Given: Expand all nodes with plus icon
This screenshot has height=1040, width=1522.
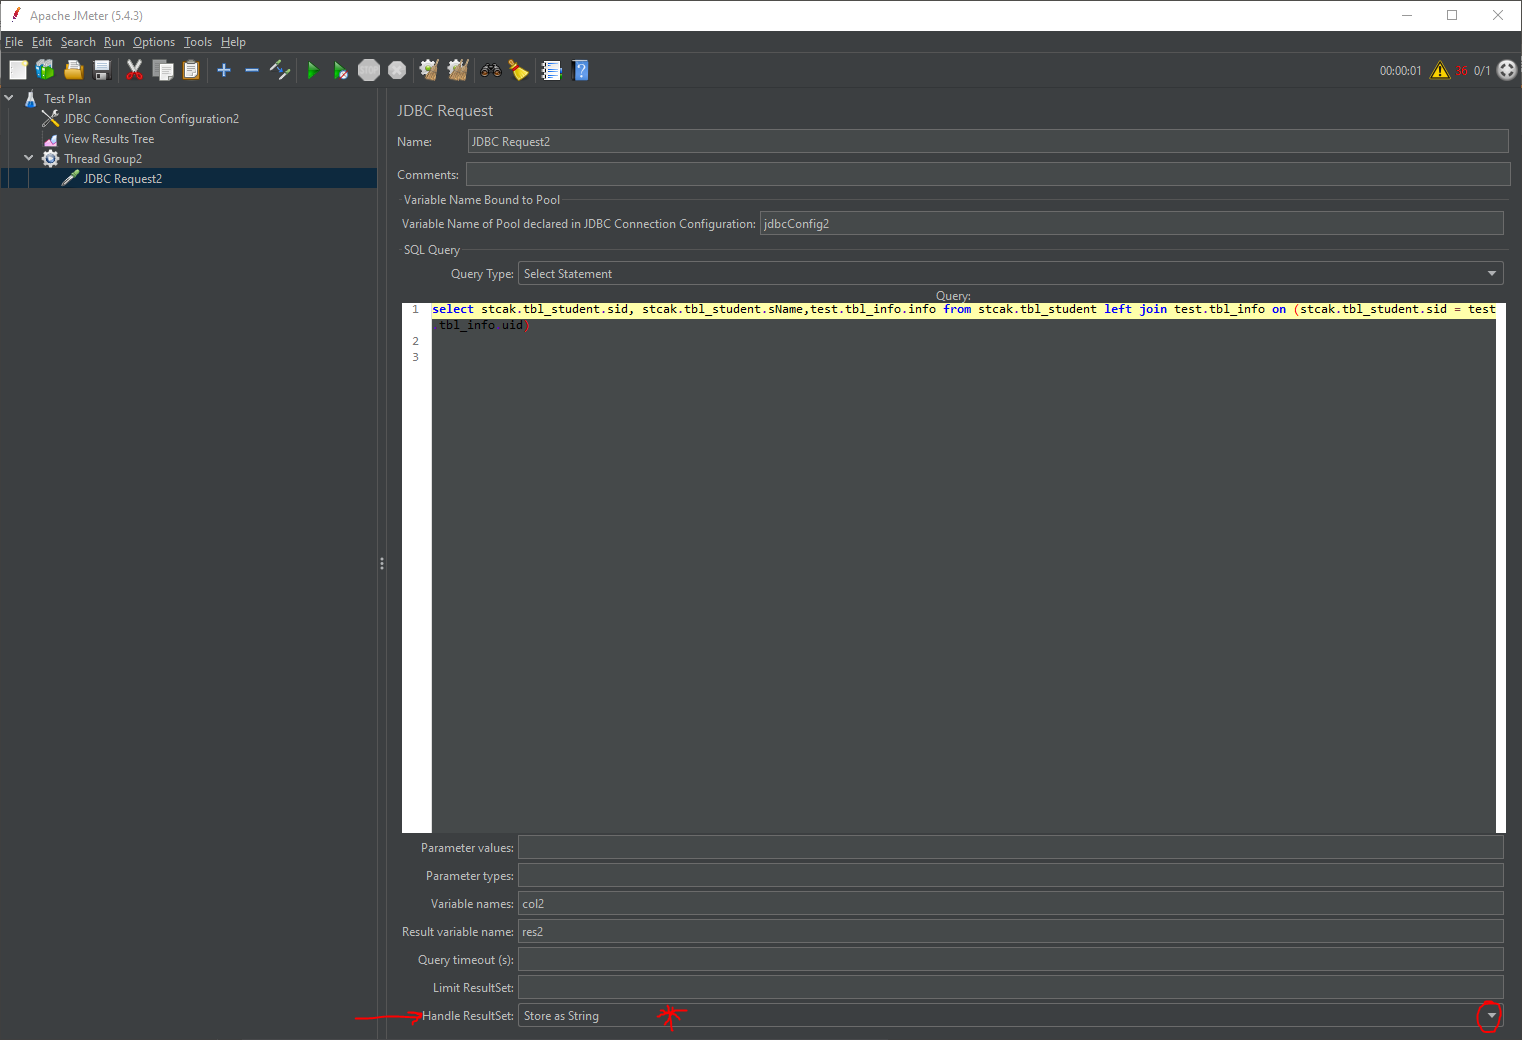Looking at the screenshot, I should [x=224, y=70].
